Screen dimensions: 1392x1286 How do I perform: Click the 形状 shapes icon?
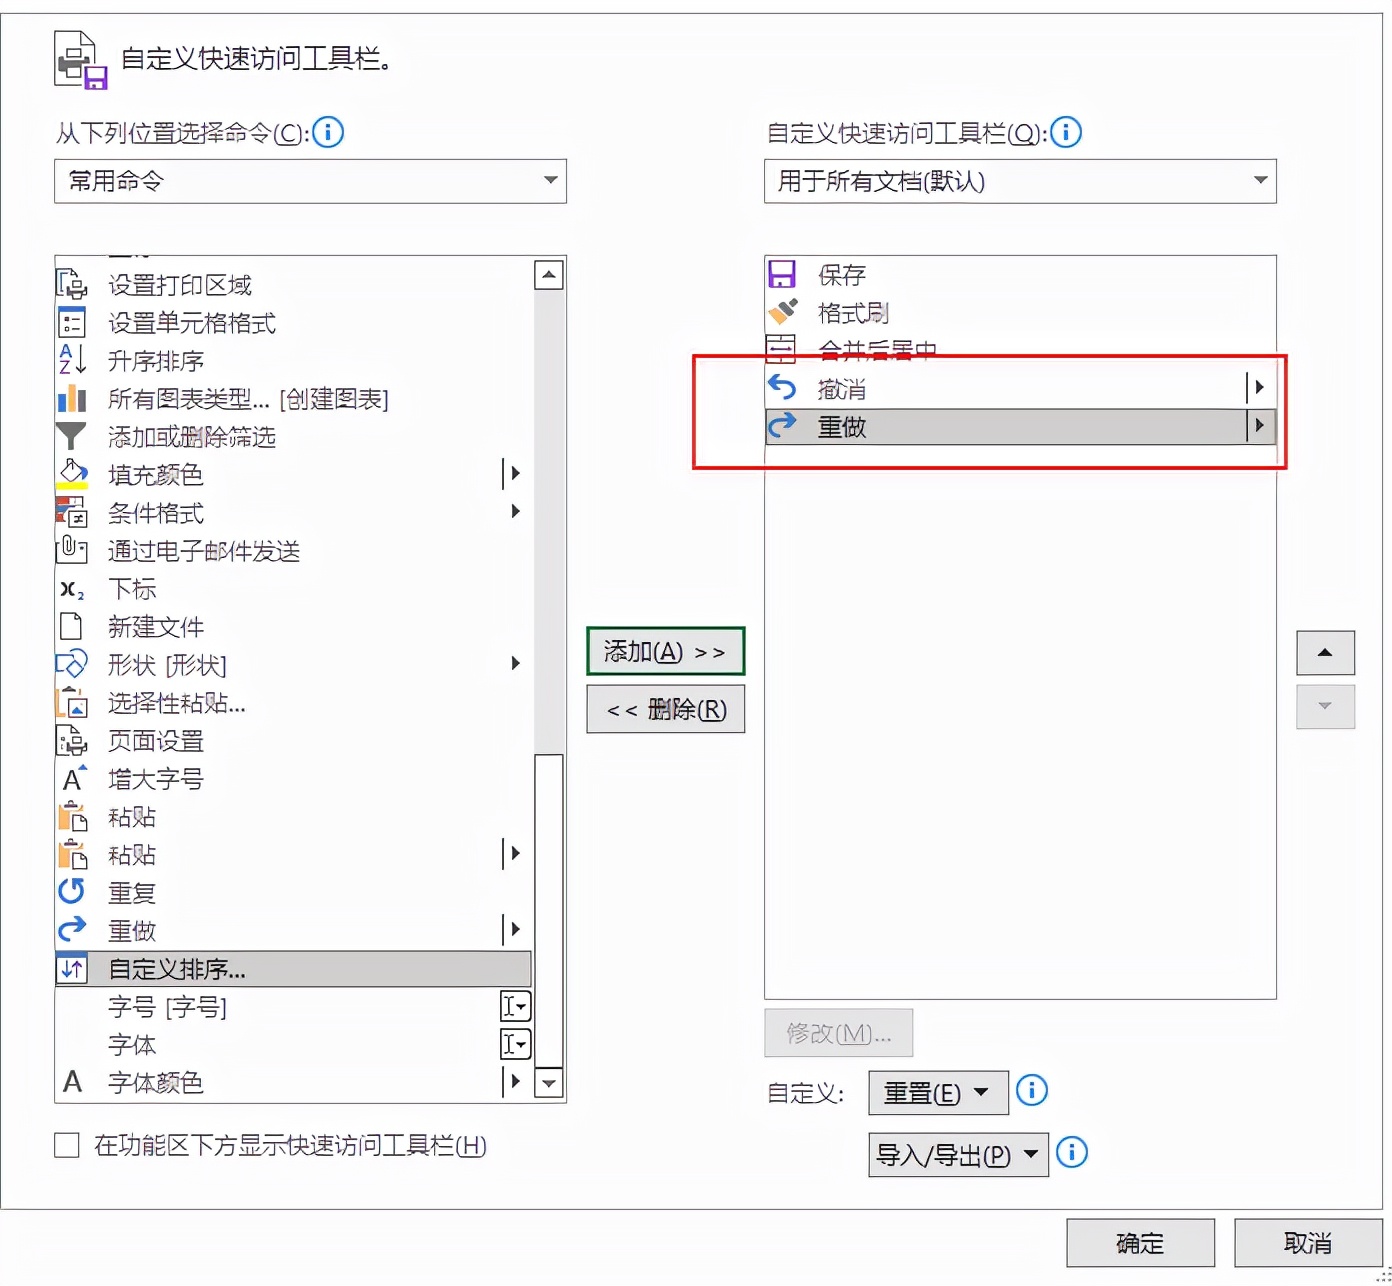(x=72, y=665)
